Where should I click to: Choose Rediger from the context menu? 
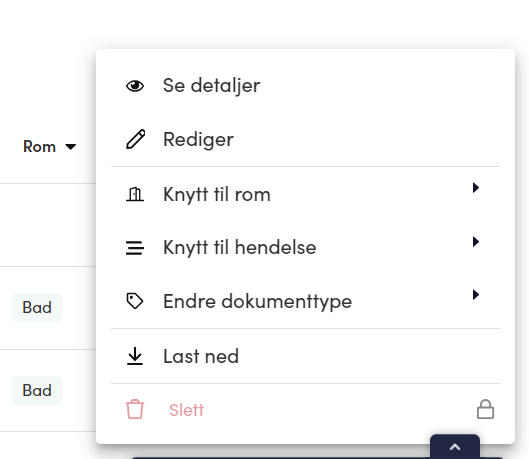pyautogui.click(x=305, y=139)
